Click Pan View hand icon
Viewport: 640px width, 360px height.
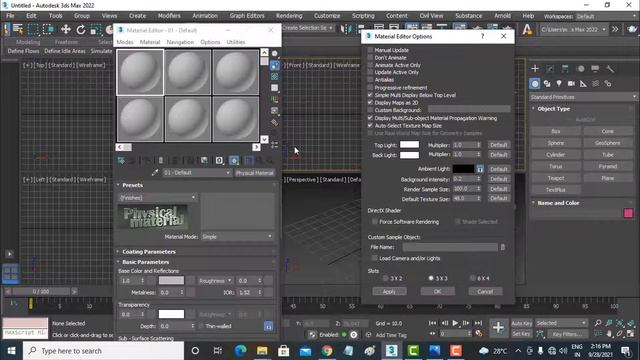609,334
